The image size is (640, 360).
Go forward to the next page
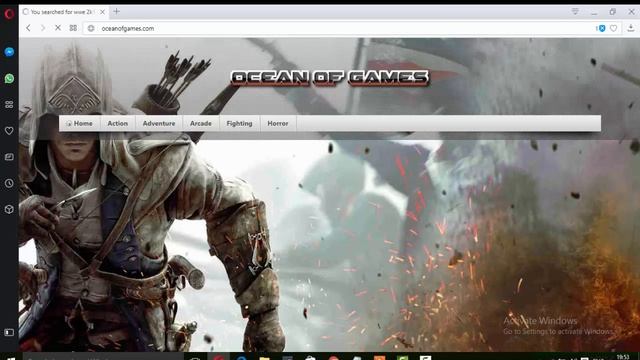pyautogui.click(x=42, y=28)
